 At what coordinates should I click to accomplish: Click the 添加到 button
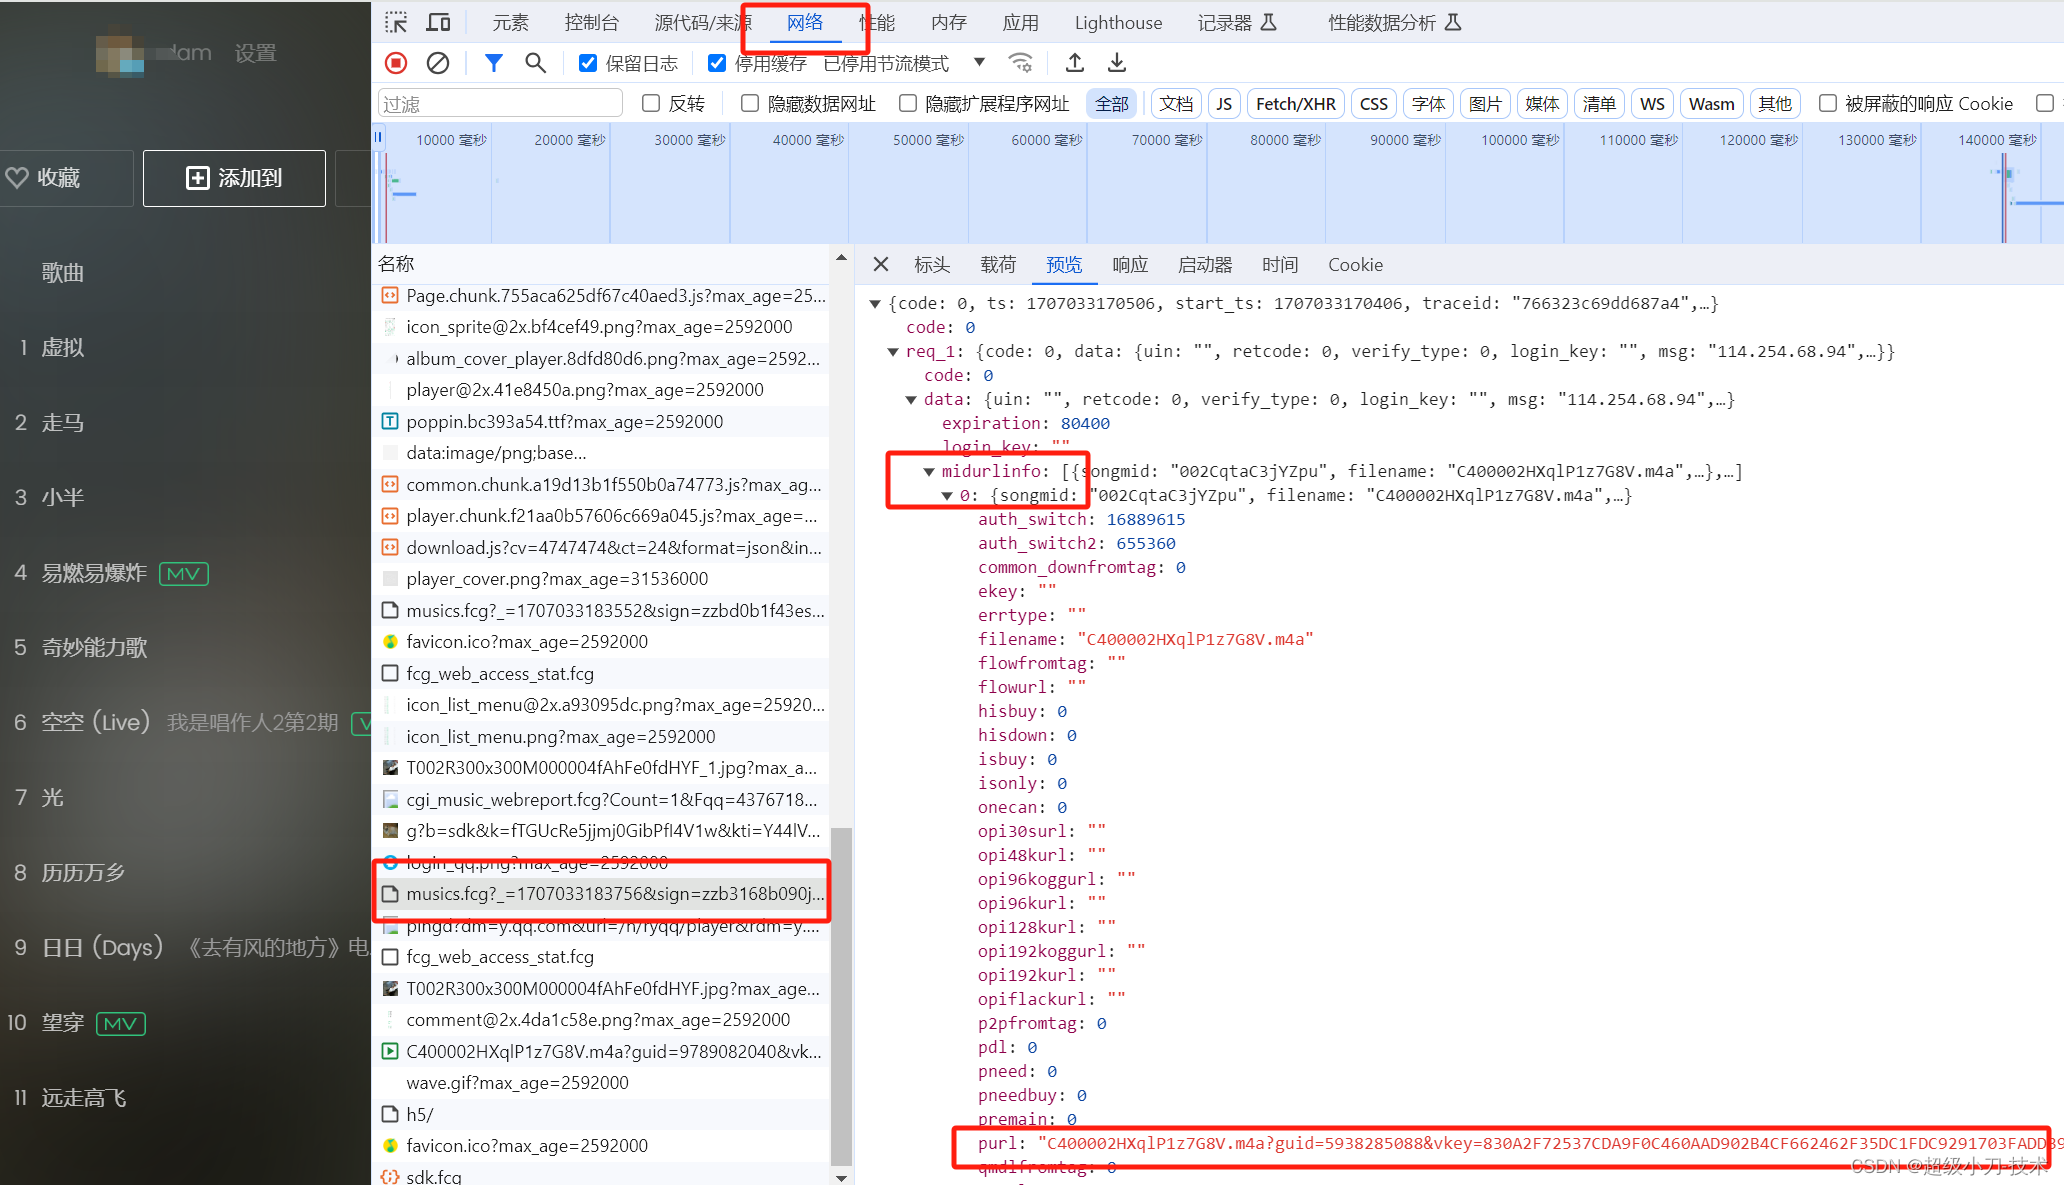[234, 178]
